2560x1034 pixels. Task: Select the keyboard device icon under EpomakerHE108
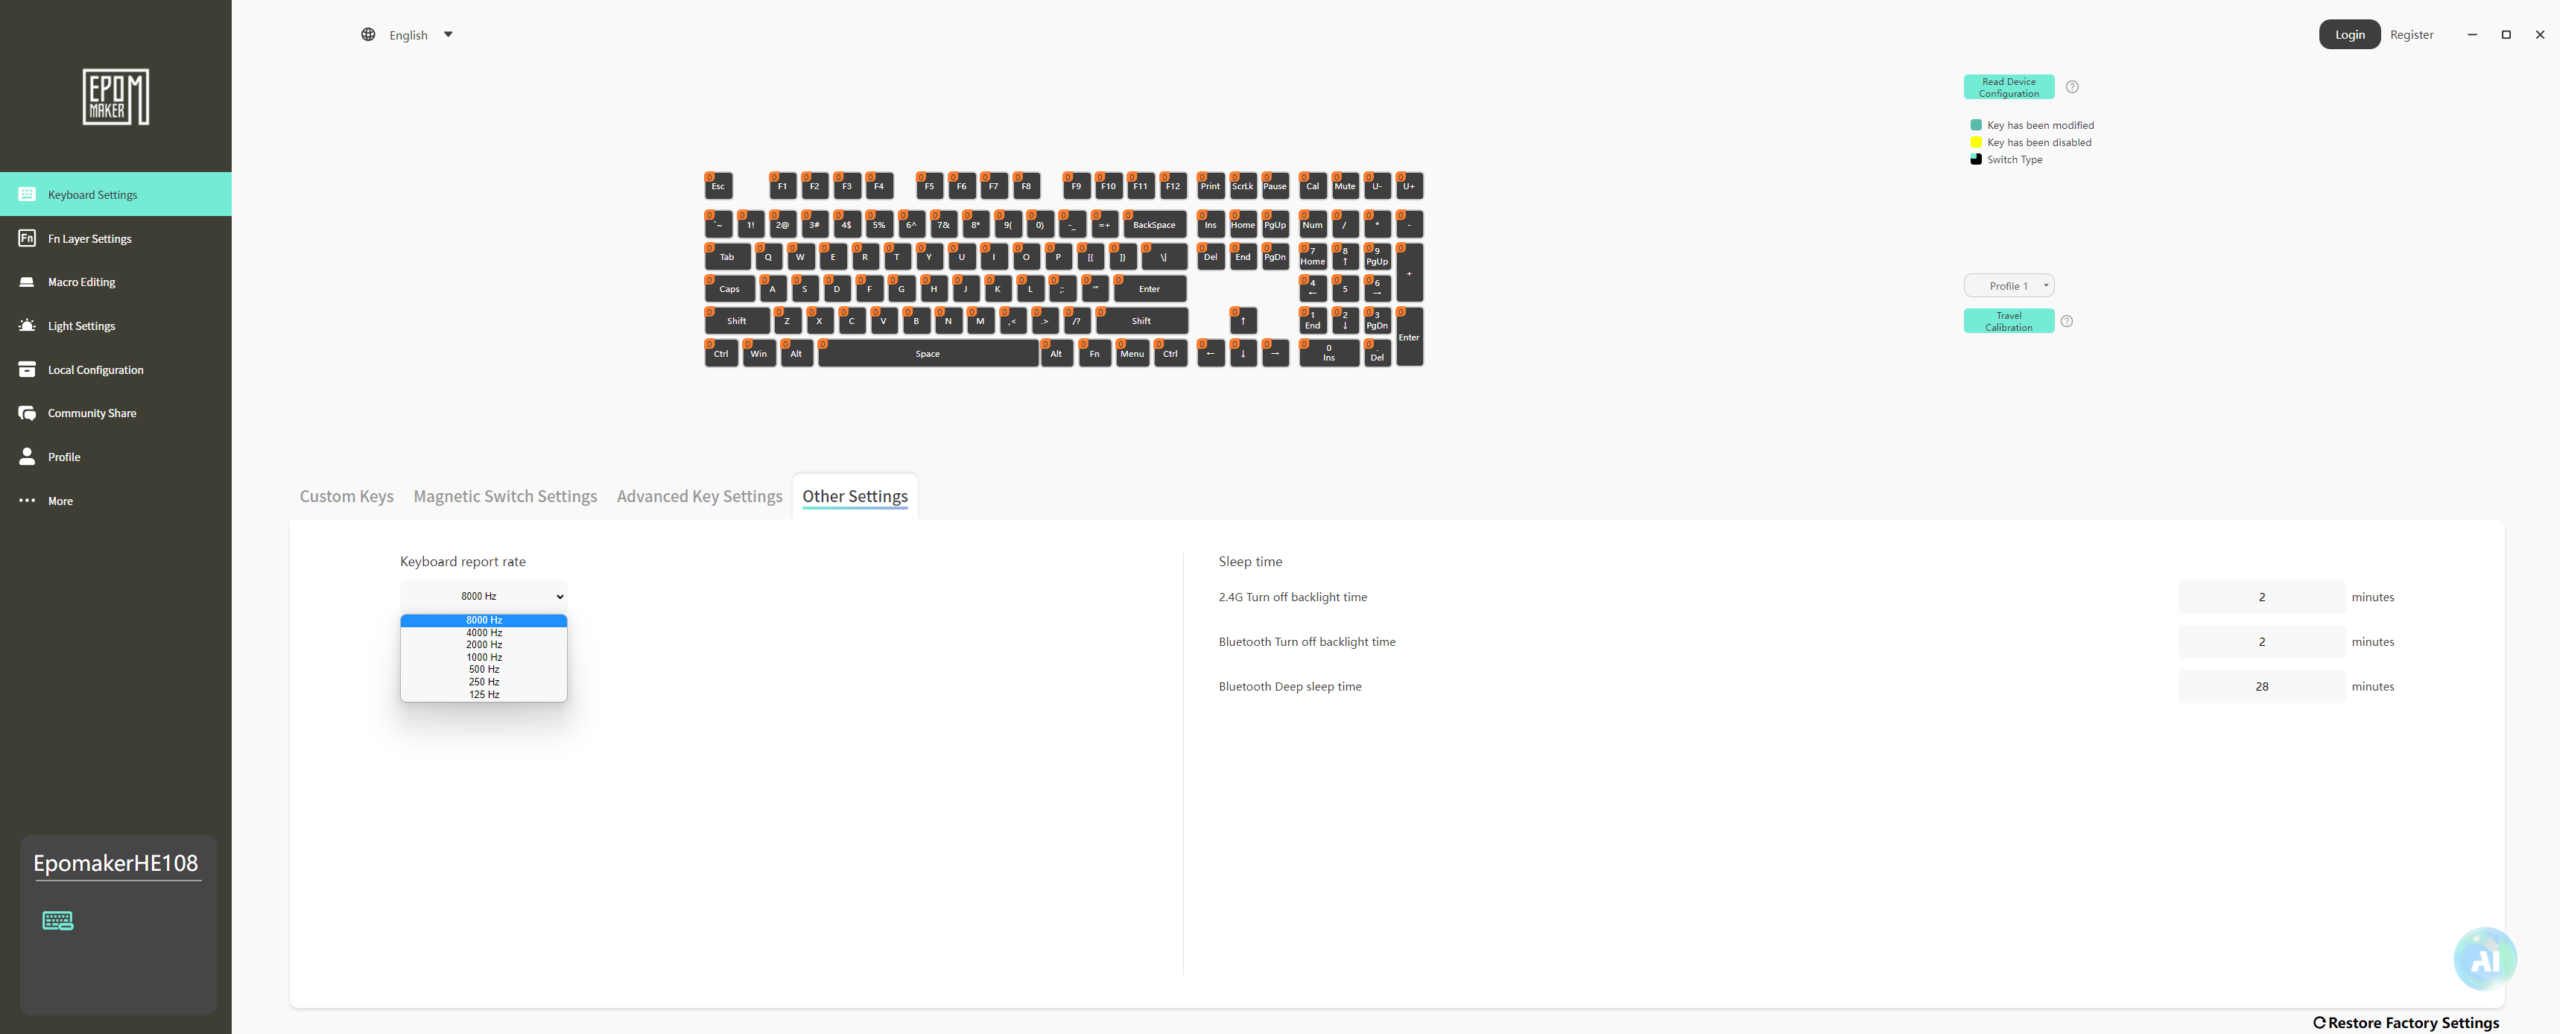coord(58,921)
